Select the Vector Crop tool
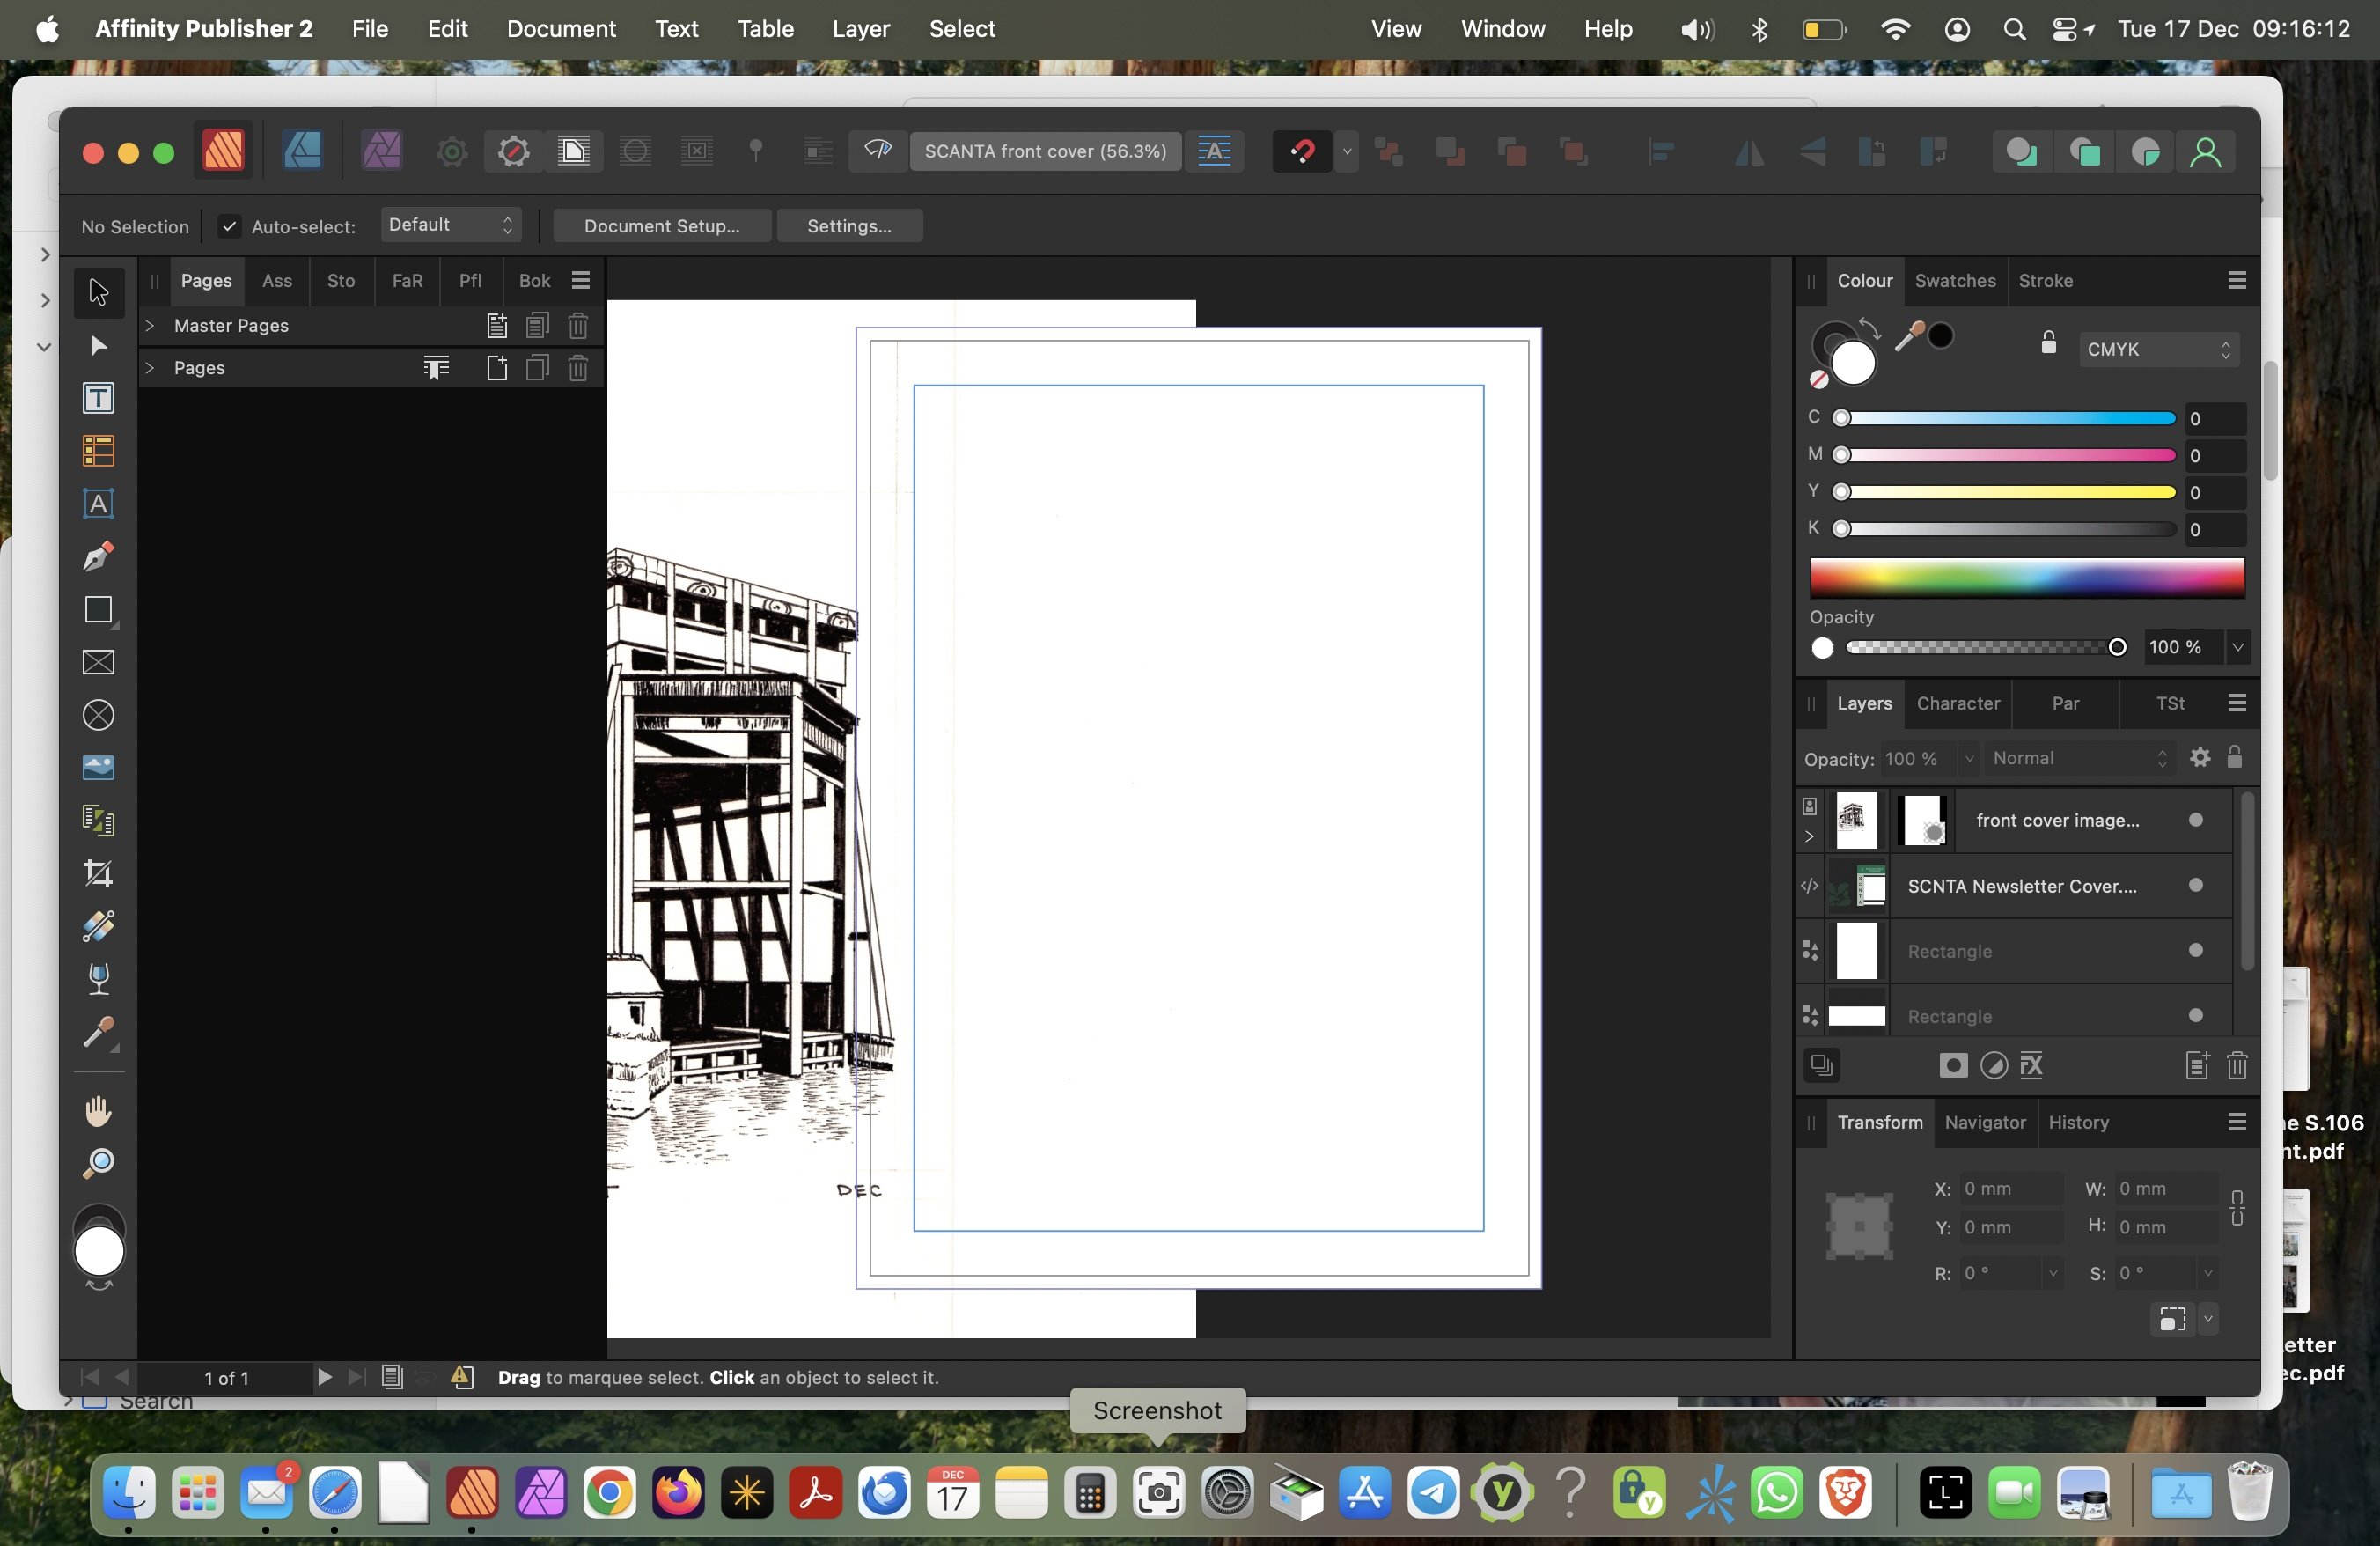Viewport: 2380px width, 1546px height. pyautogui.click(x=98, y=873)
